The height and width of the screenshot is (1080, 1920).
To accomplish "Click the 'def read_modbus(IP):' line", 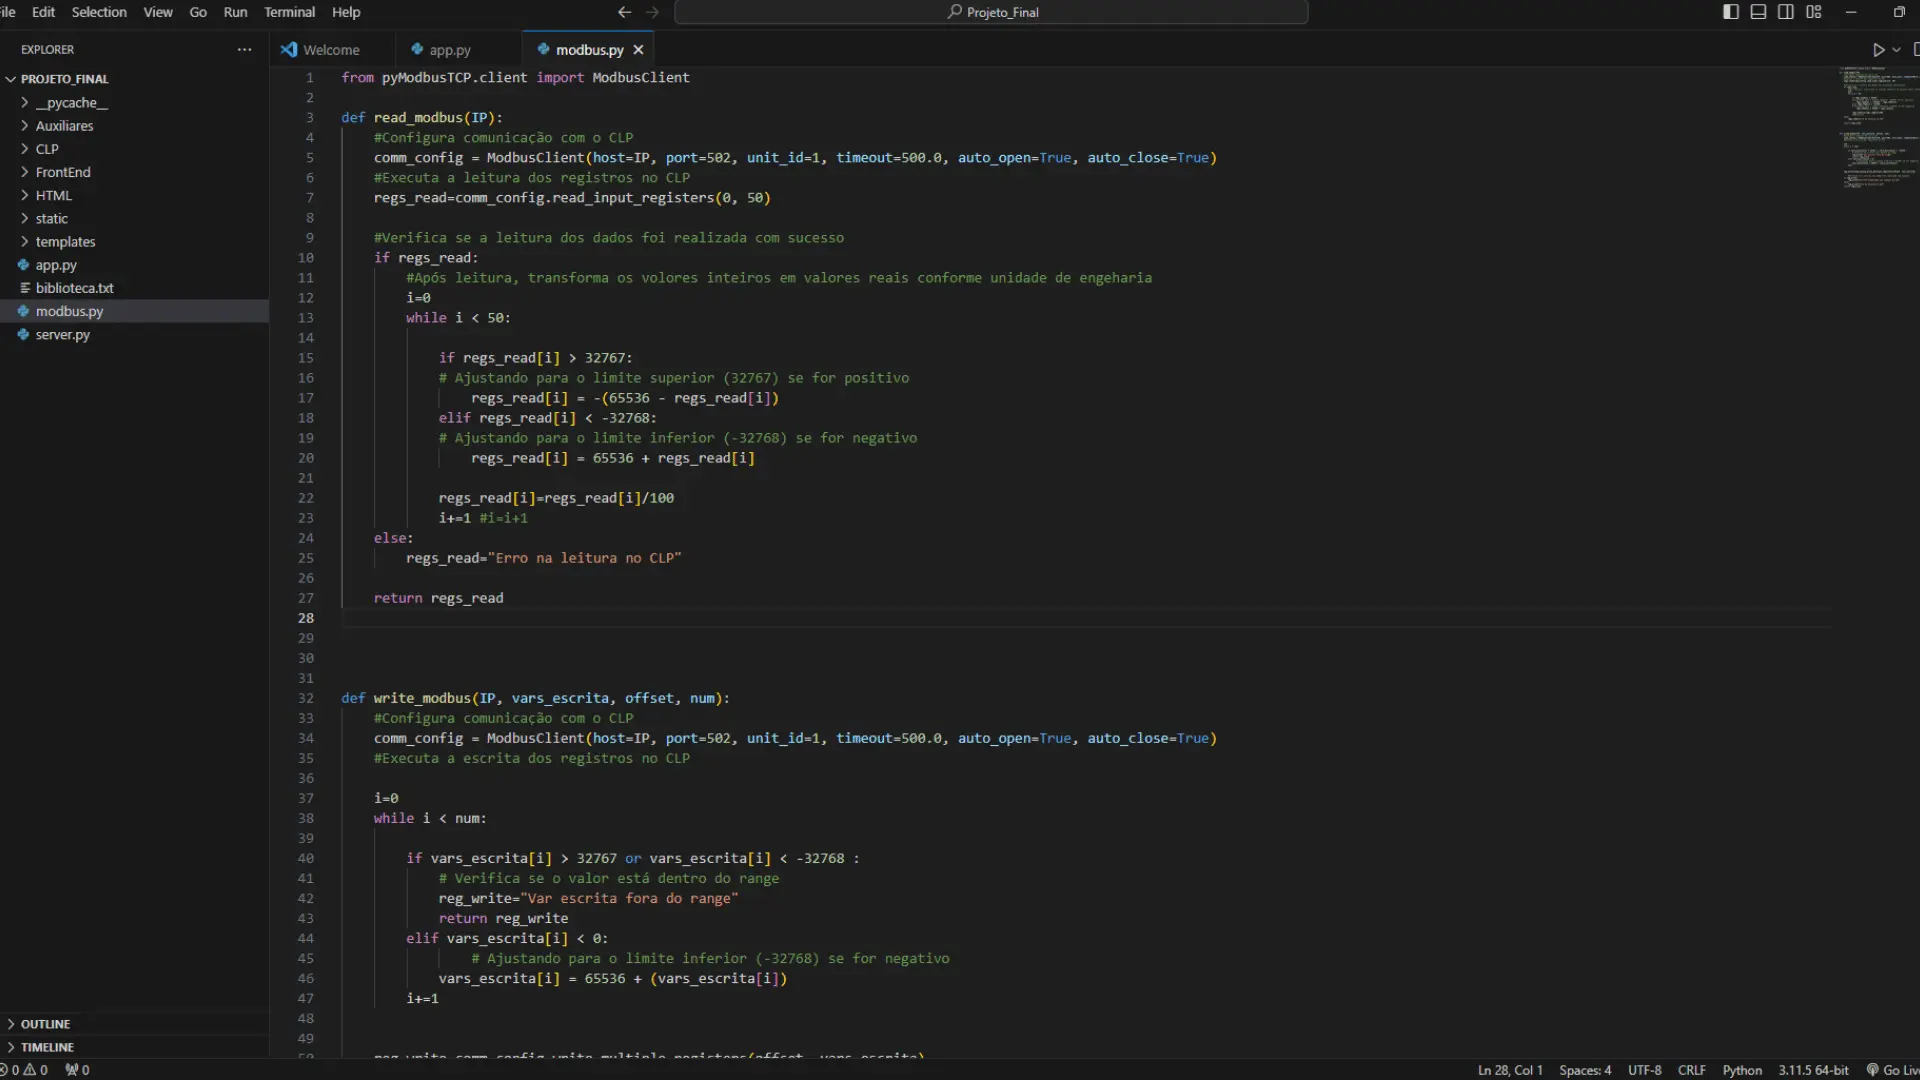I will point(422,117).
